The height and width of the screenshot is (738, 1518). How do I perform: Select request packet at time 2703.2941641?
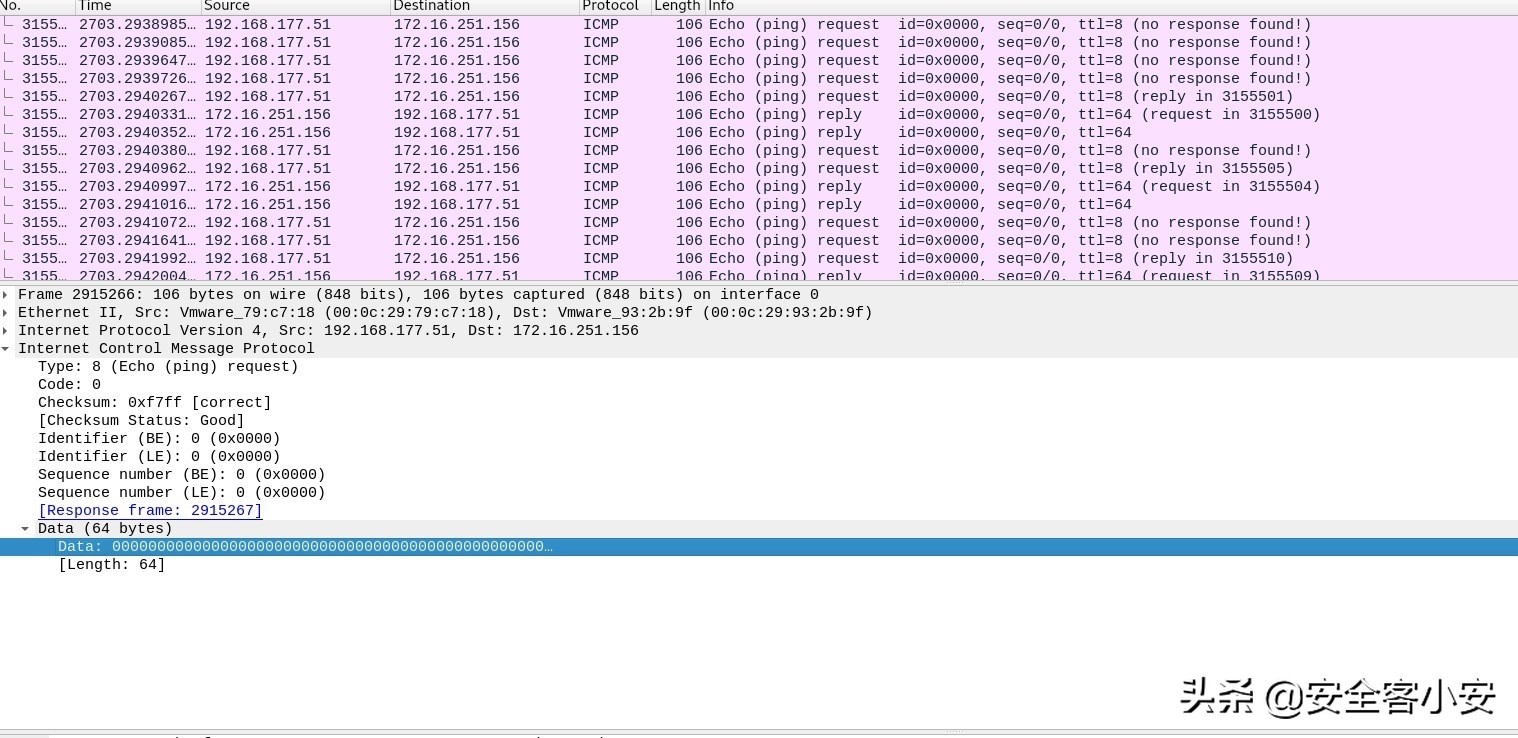pyautogui.click(x=759, y=241)
